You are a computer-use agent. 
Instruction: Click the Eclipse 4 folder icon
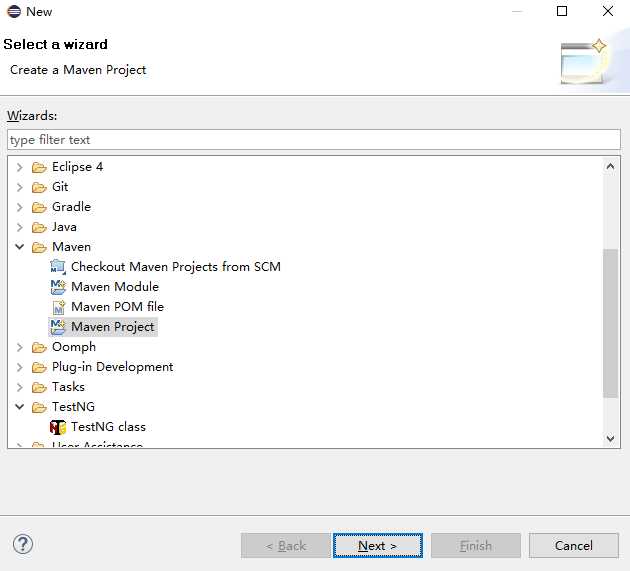pos(39,167)
